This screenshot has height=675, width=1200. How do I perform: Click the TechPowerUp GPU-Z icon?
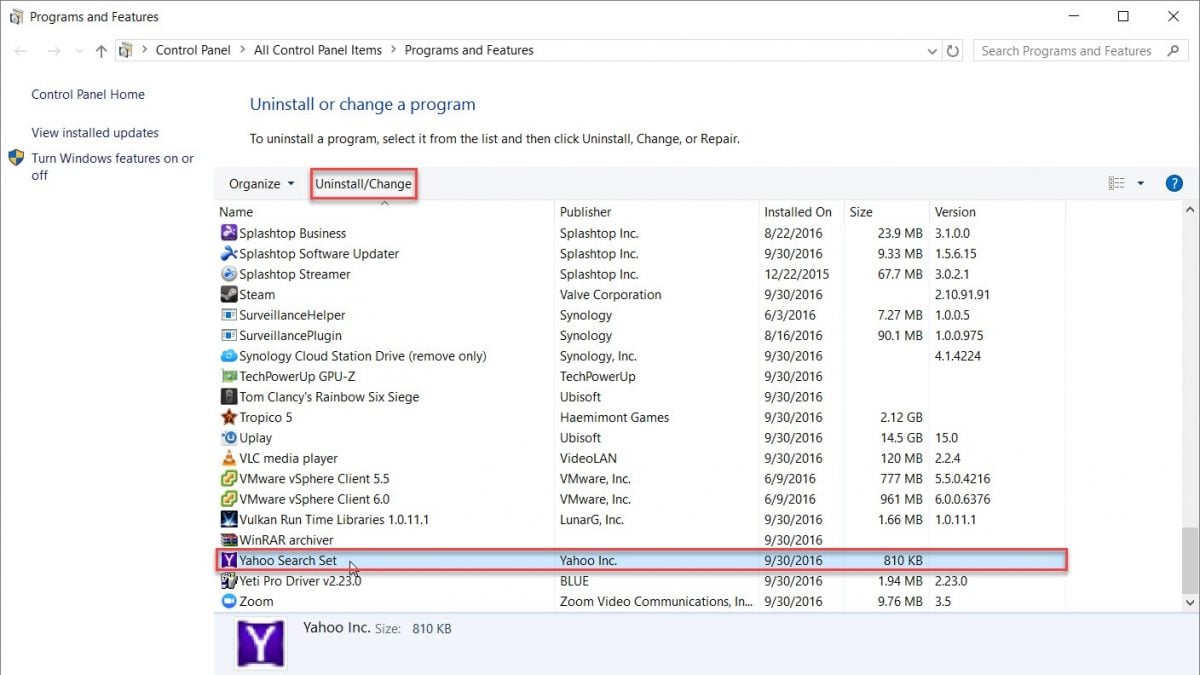[231, 376]
